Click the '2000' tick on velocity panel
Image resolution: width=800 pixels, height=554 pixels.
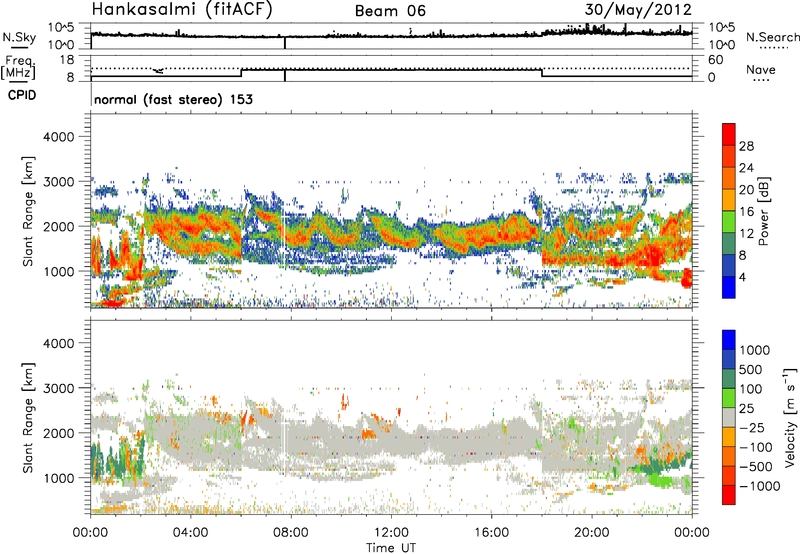(x=58, y=433)
